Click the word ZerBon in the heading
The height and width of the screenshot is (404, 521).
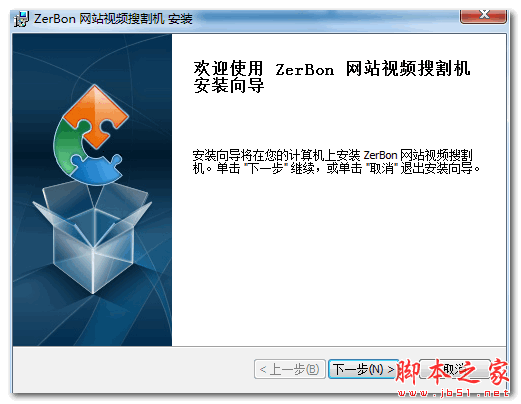[305, 70]
